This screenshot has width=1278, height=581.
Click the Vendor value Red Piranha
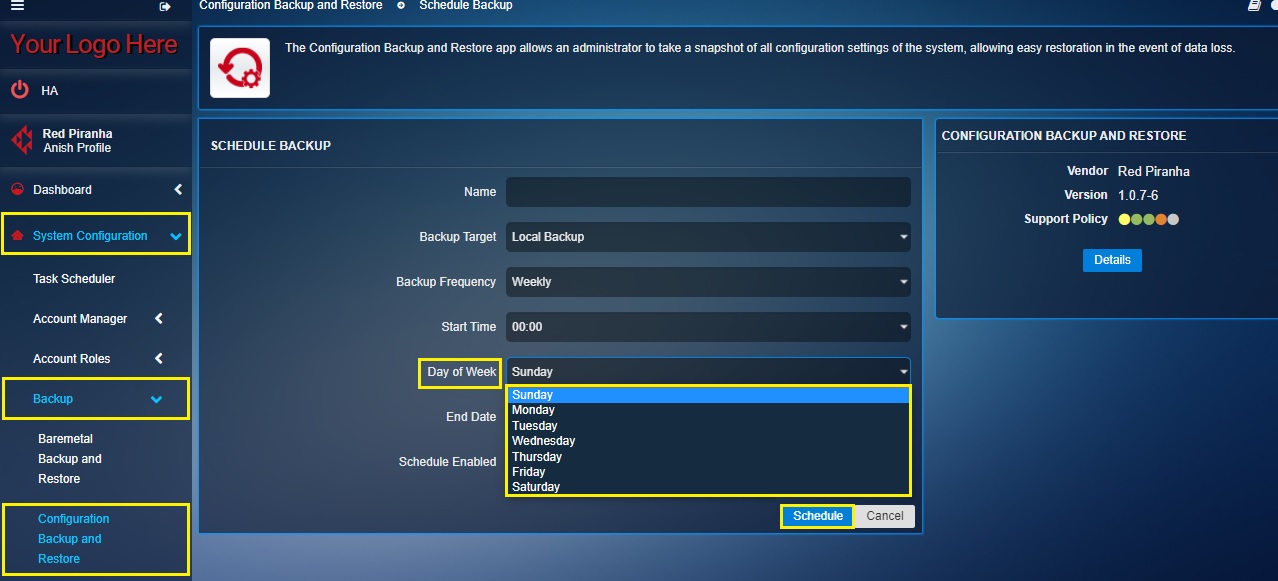click(x=1154, y=172)
